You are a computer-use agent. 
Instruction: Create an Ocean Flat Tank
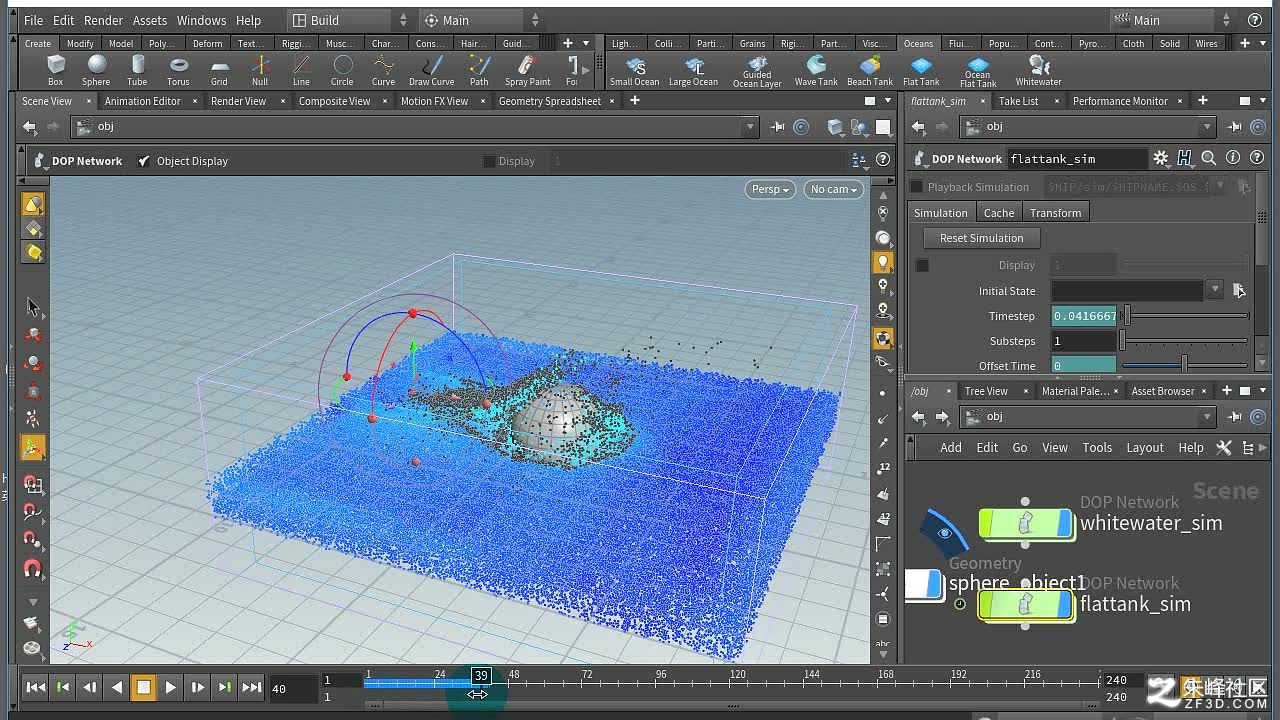(x=978, y=71)
